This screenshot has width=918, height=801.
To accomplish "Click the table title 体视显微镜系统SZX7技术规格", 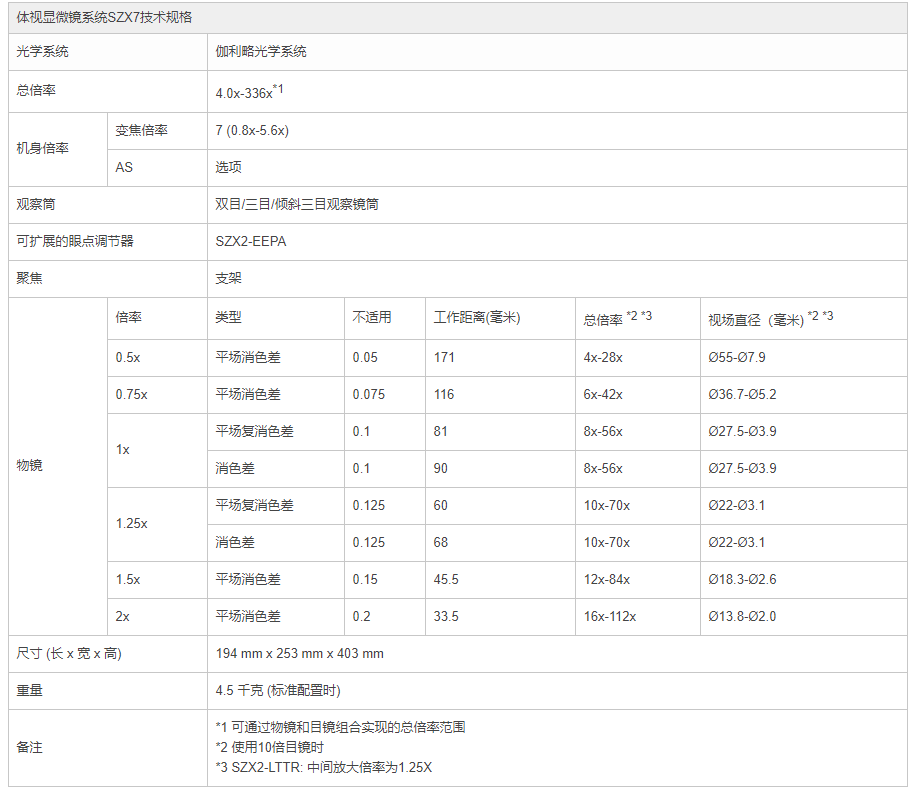I will coord(104,18).
